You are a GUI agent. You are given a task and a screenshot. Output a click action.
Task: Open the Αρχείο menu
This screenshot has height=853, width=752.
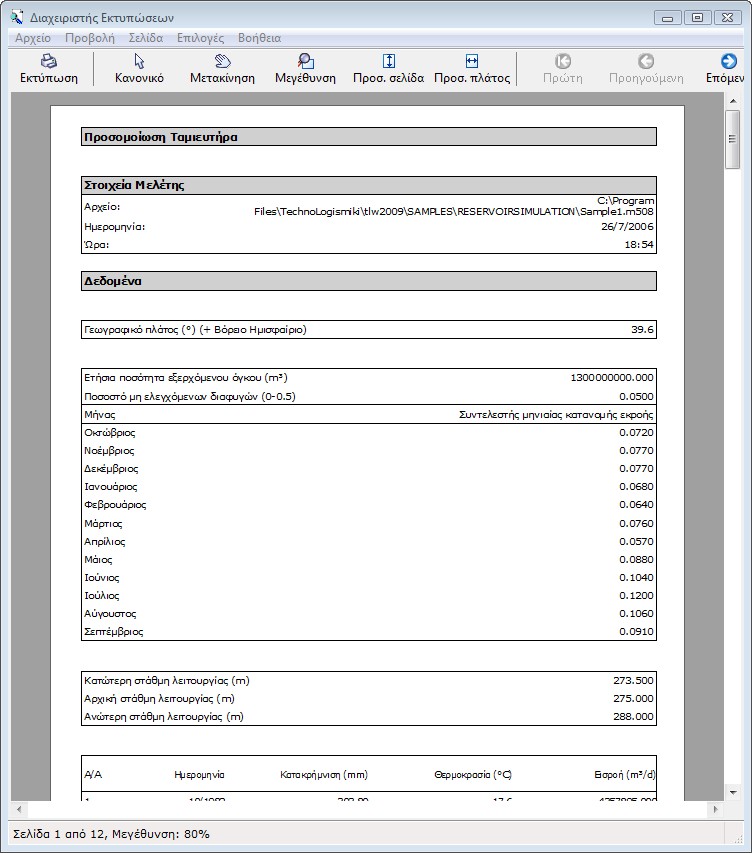tap(33, 38)
